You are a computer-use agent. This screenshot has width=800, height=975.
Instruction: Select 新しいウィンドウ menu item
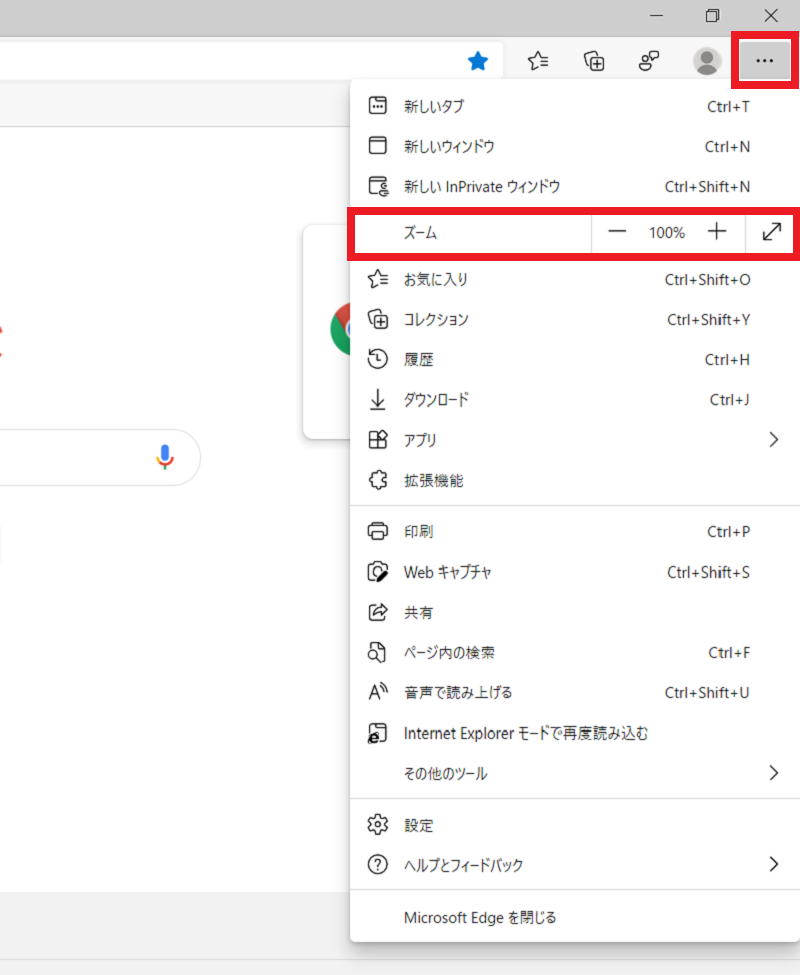(x=575, y=146)
